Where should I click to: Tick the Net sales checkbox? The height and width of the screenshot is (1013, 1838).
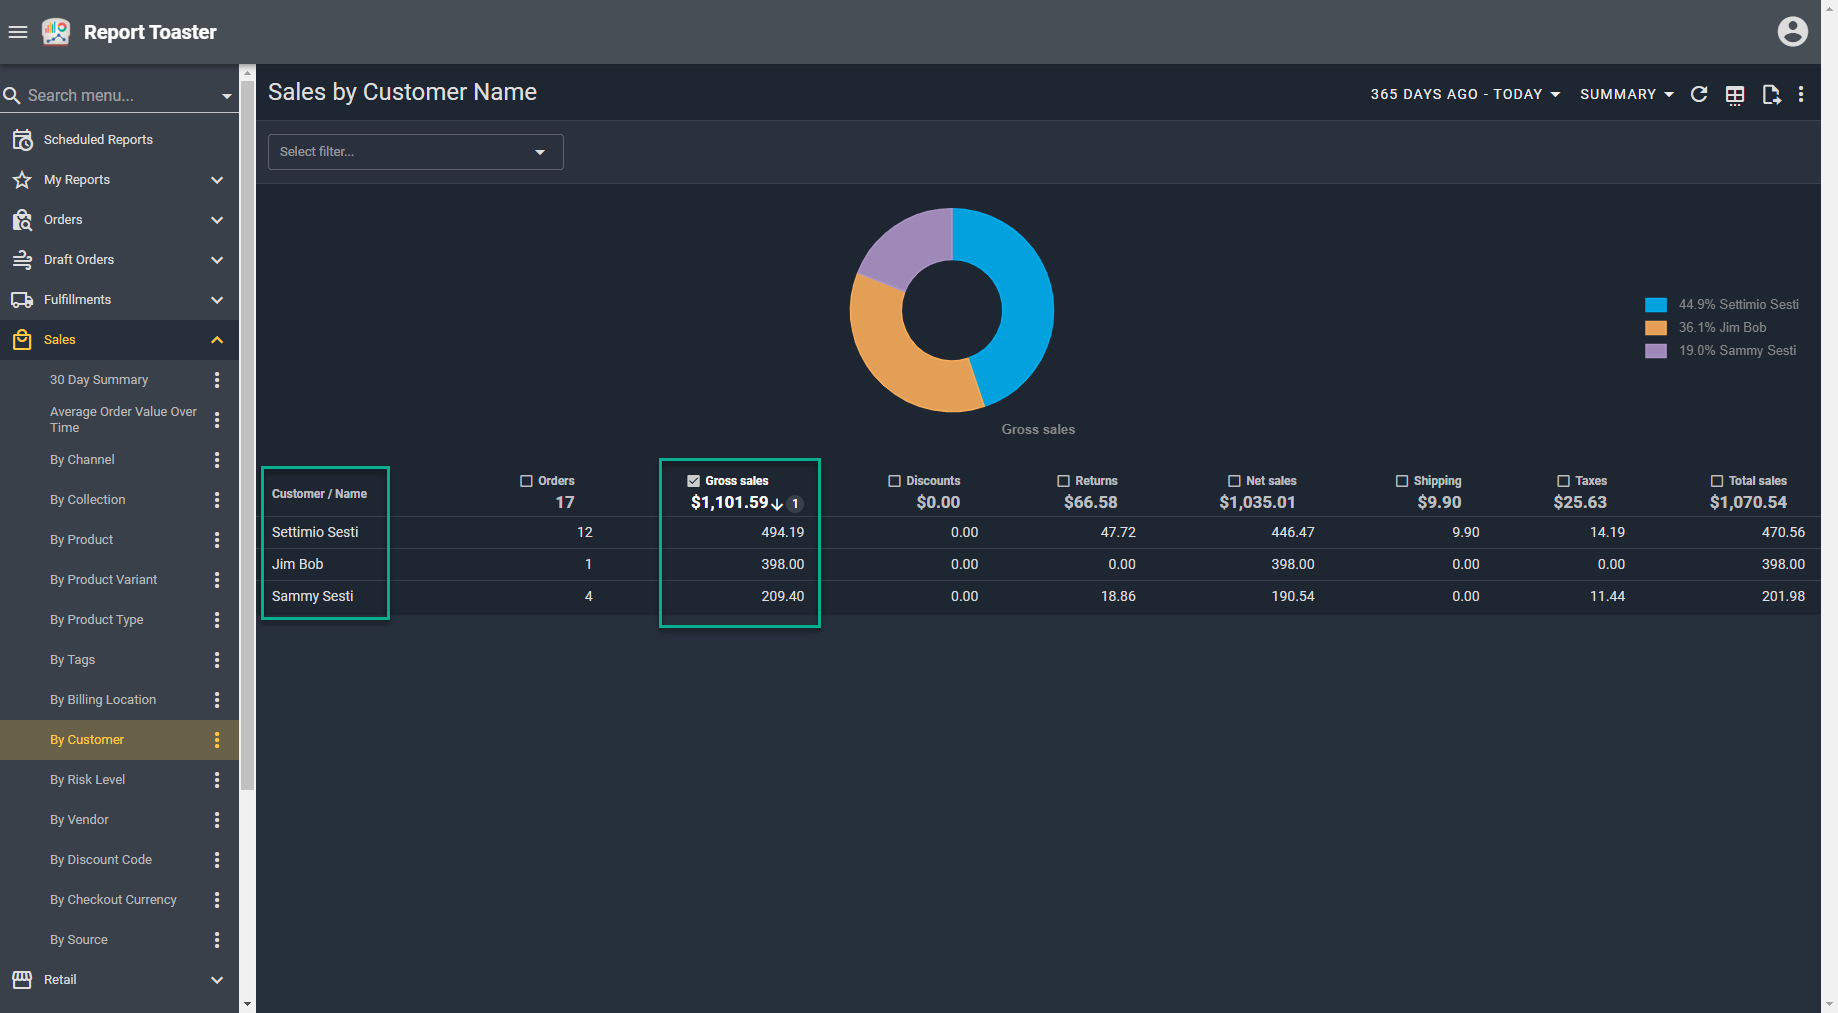[x=1234, y=481]
